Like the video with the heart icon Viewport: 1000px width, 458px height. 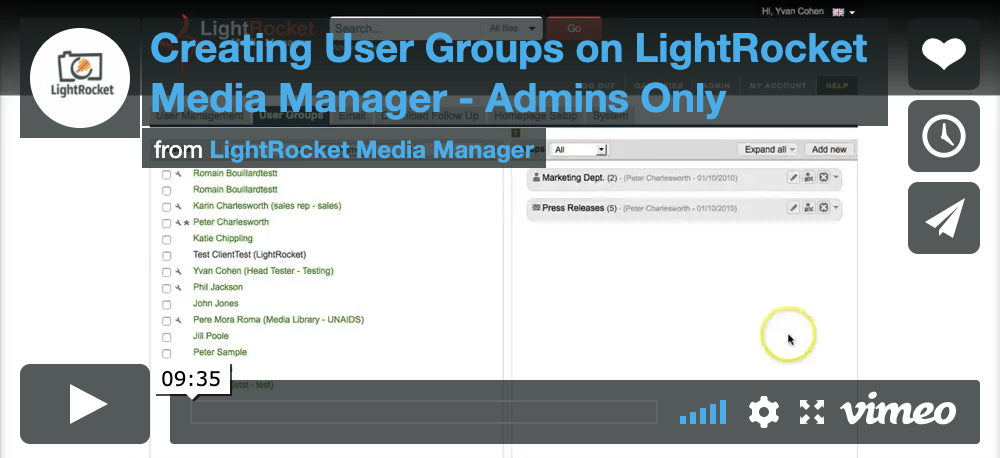(x=943, y=54)
